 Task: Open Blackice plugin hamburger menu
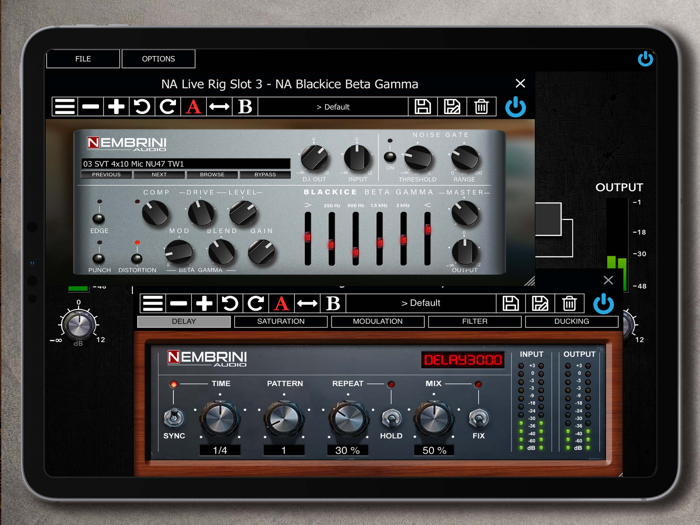click(x=65, y=107)
